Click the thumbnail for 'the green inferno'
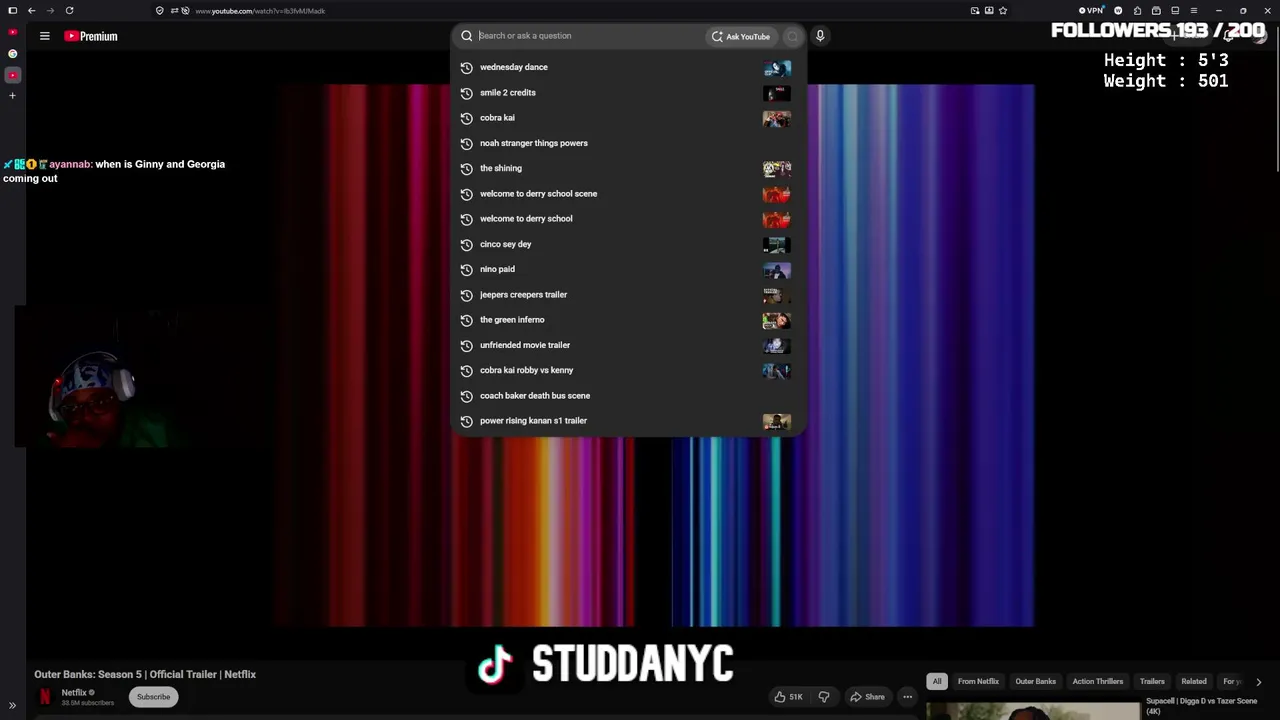Image resolution: width=1280 pixels, height=720 pixels. [777, 320]
